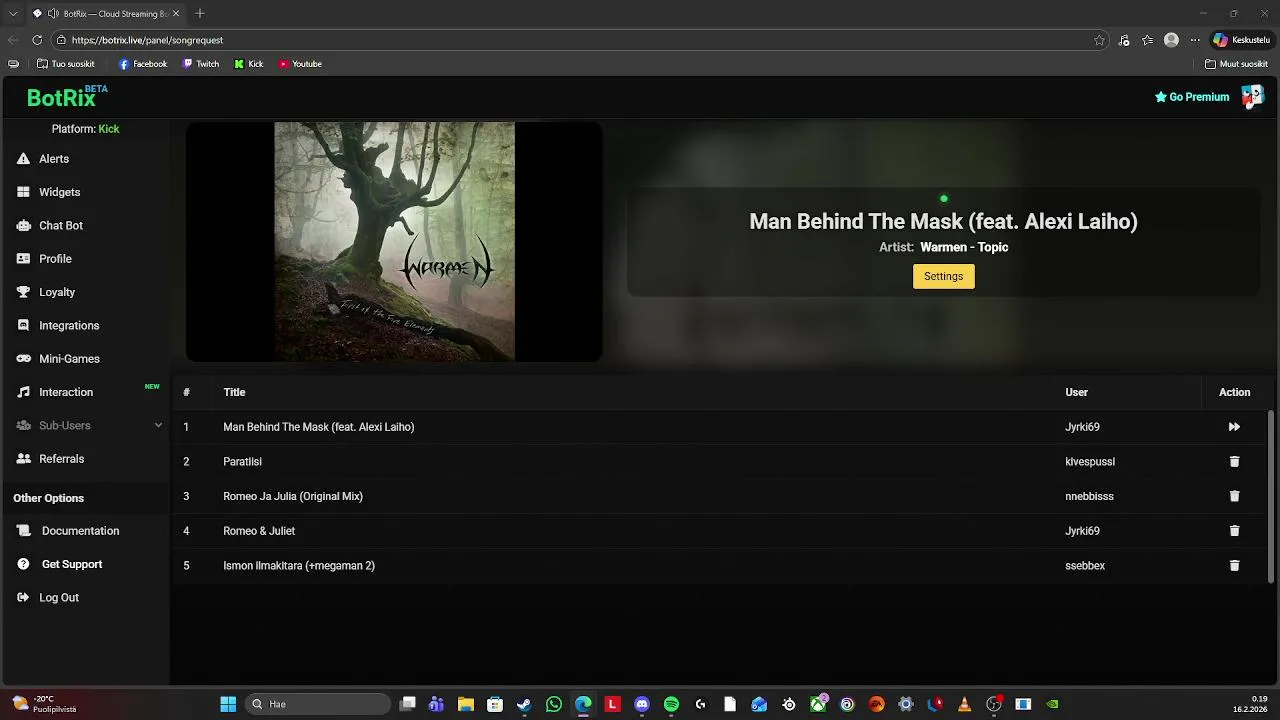The image size is (1280, 720).
Task: Select user nnebbisss in the table
Action: pos(1089,496)
